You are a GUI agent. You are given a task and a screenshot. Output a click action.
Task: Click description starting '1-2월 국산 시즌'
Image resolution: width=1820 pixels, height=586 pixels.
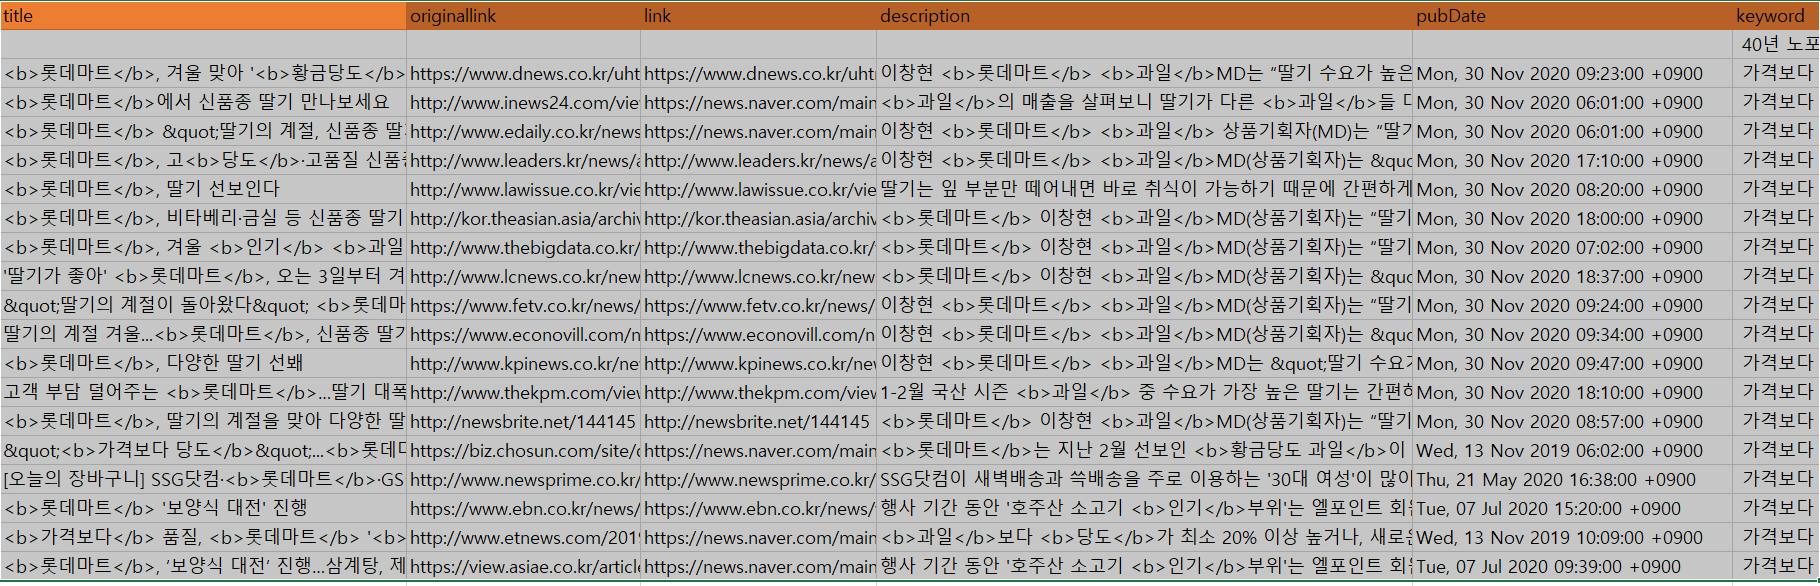[1144, 393]
